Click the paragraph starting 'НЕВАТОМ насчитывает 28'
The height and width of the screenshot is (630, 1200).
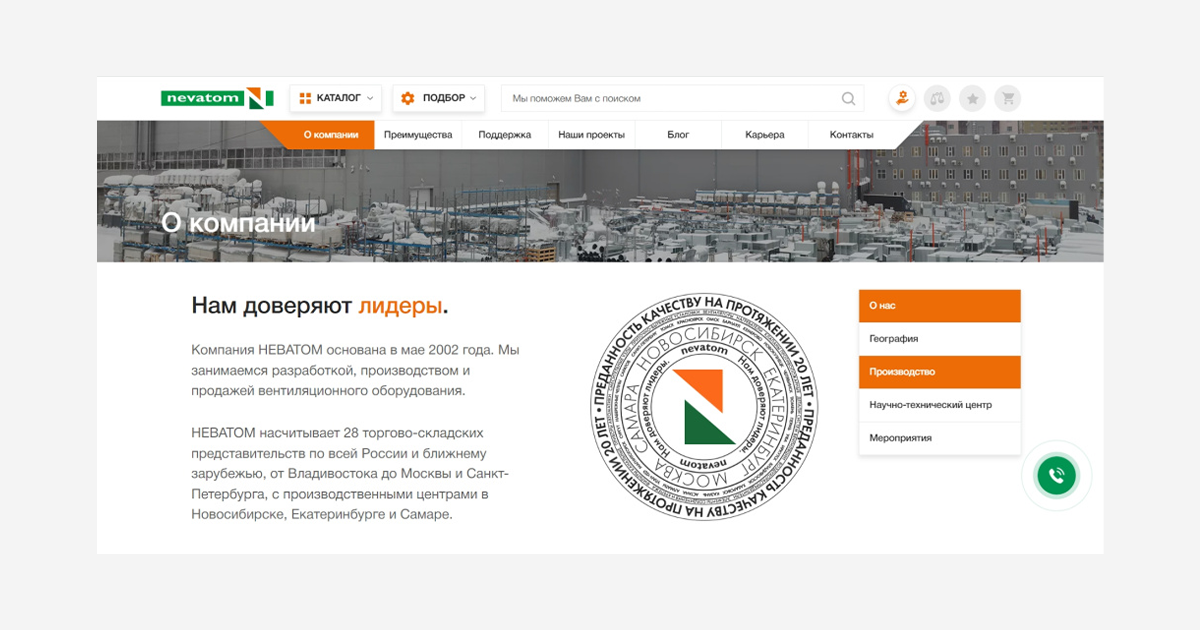[350, 473]
